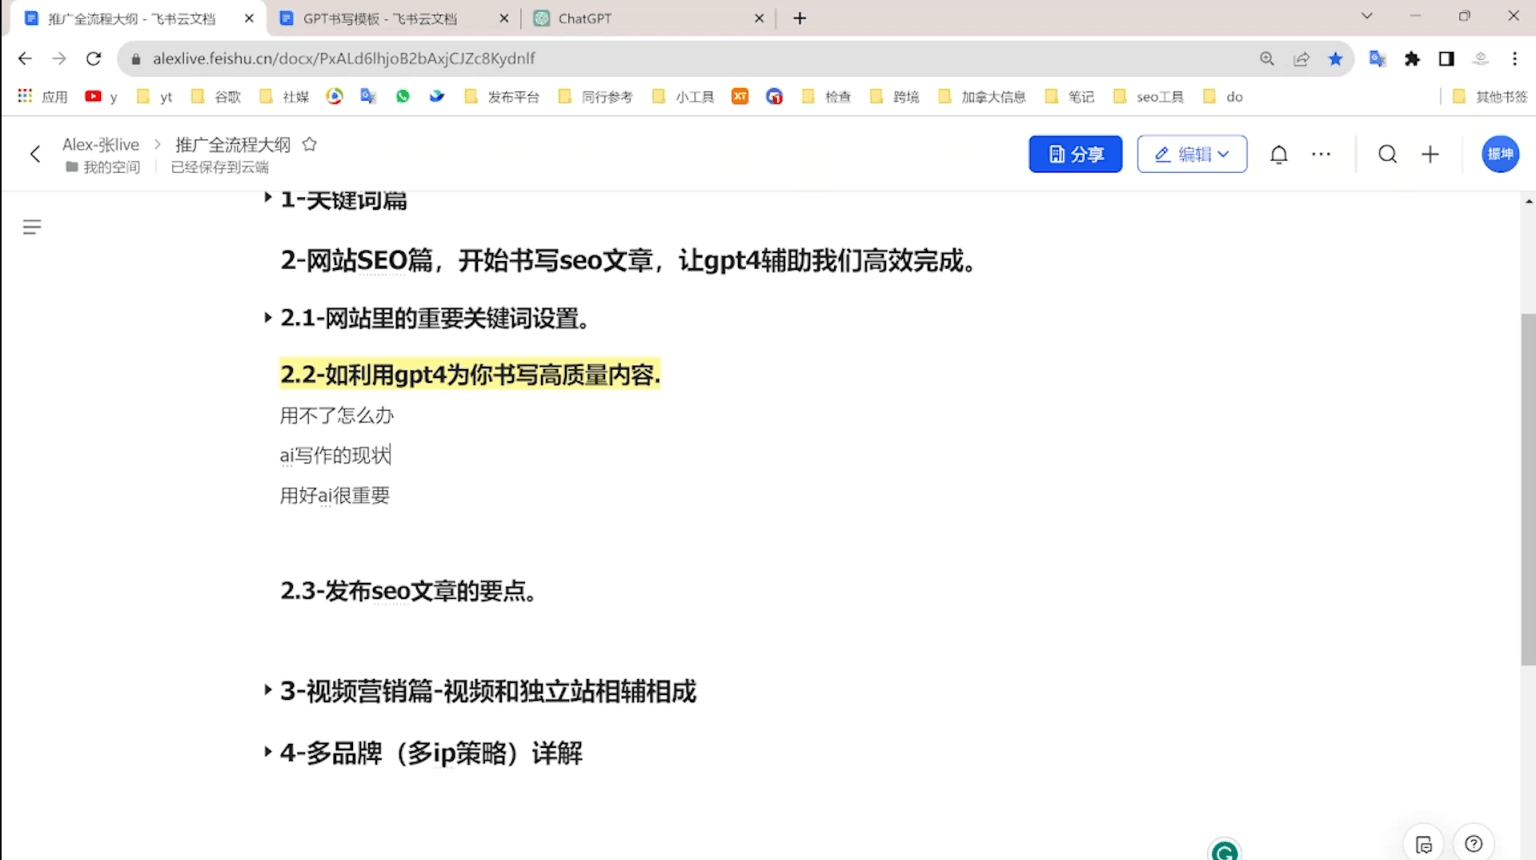Expand the 1-关键词篇 section

click(x=267, y=197)
